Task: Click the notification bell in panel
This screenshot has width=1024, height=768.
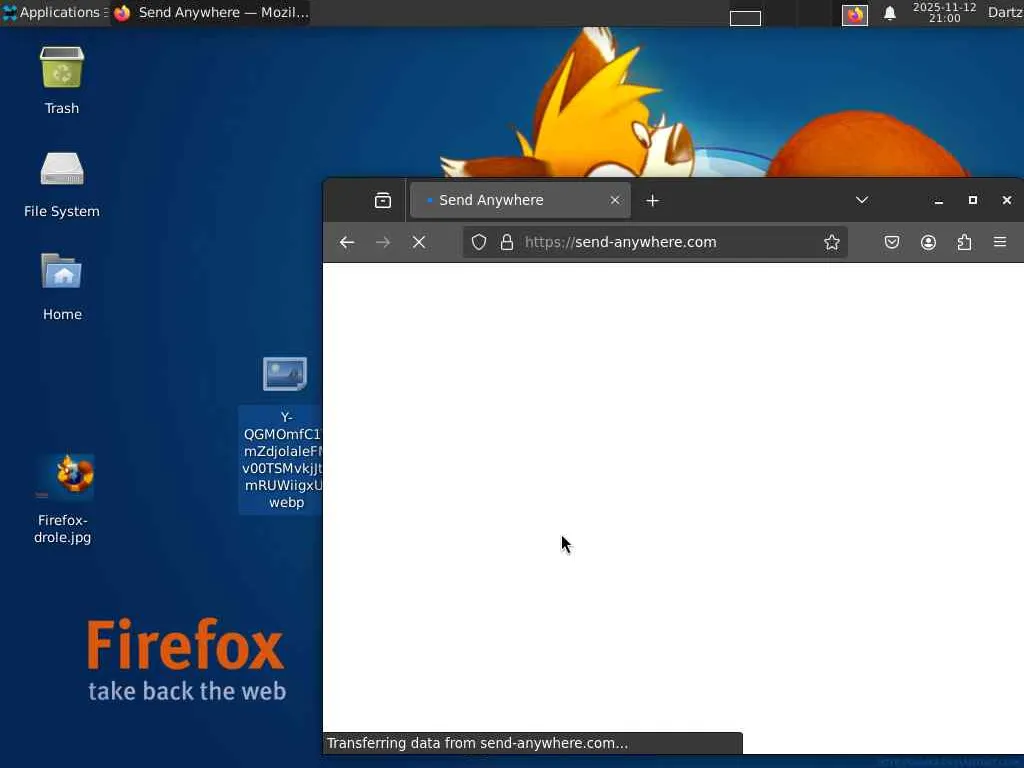Action: (x=889, y=14)
